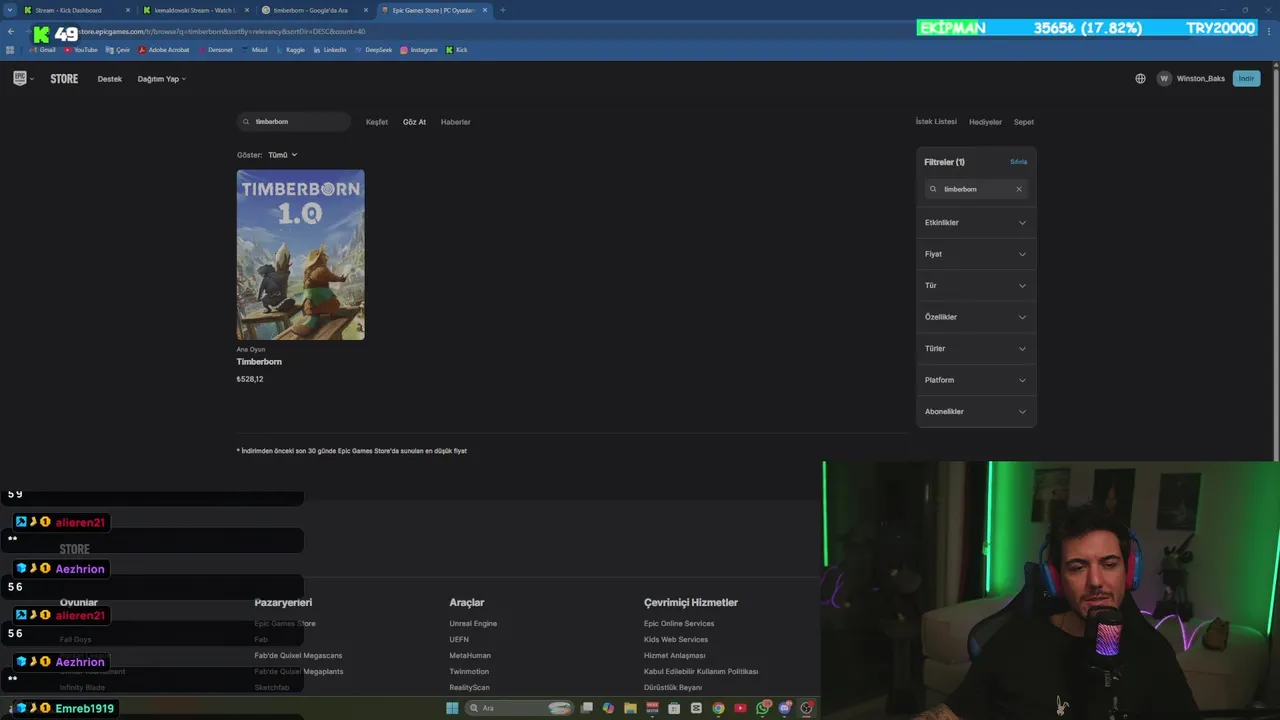This screenshot has width=1280, height=720.
Task: Open Discord from the taskbar
Action: [785, 708]
